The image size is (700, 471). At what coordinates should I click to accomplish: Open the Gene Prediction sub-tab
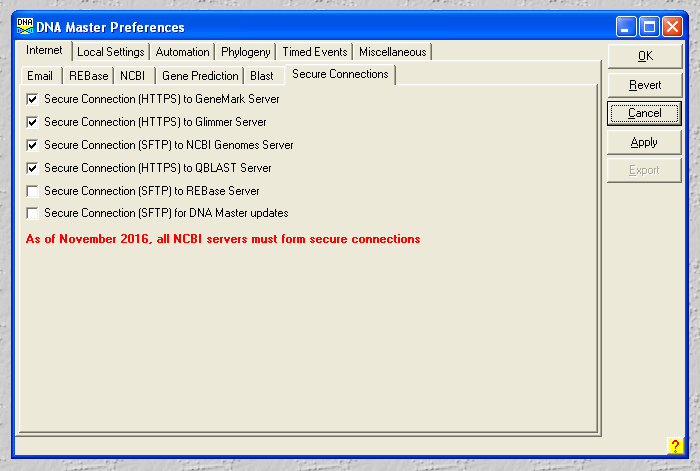[x=200, y=76]
